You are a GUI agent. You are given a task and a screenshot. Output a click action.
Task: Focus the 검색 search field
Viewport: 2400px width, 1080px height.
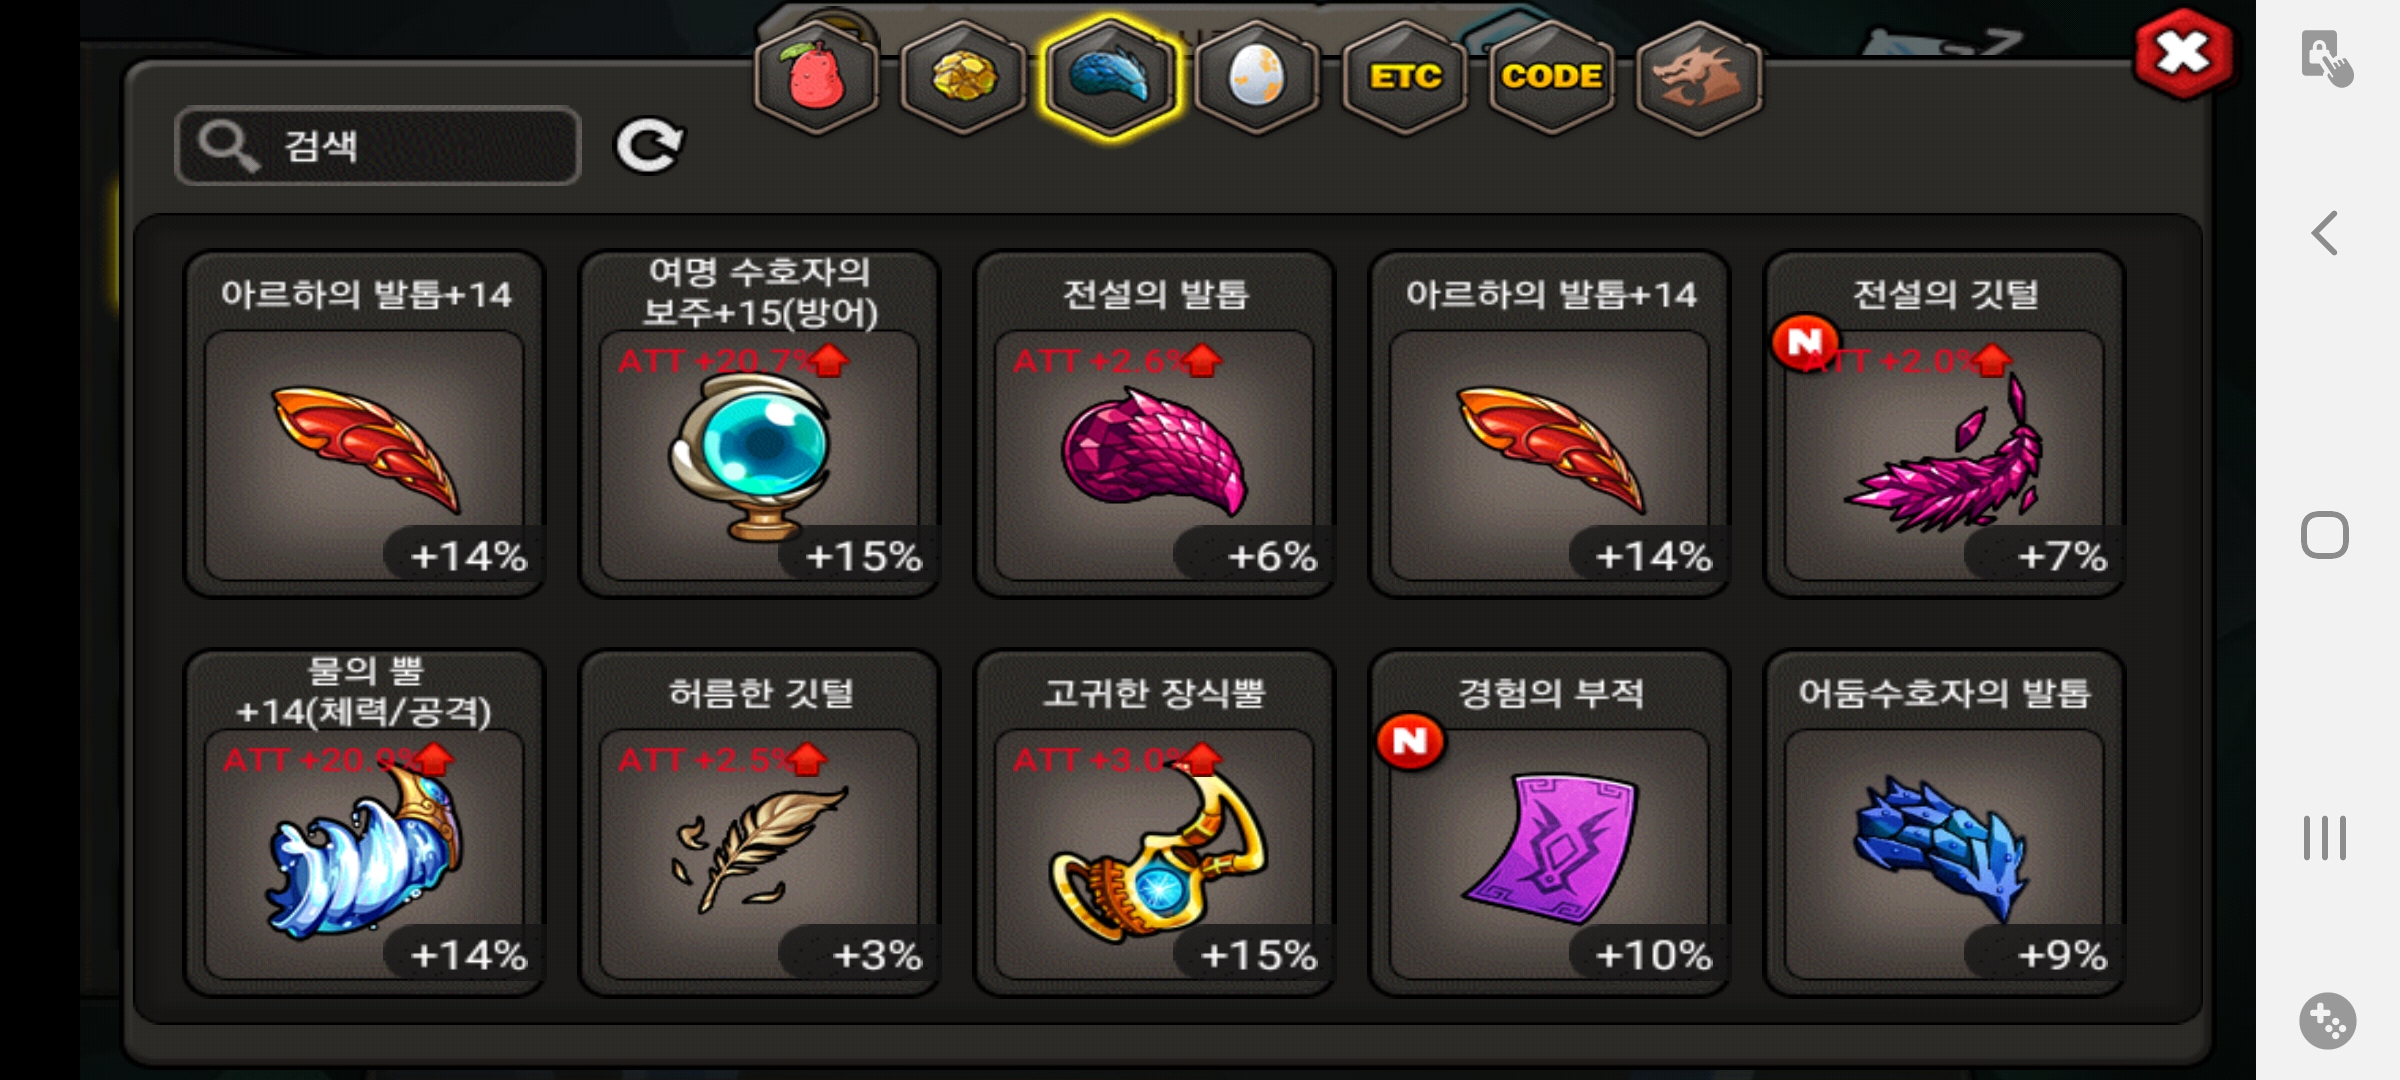[x=378, y=146]
